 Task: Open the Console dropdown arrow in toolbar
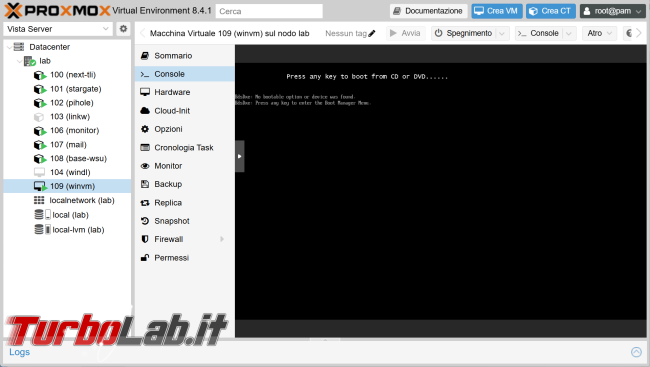[x=569, y=33]
